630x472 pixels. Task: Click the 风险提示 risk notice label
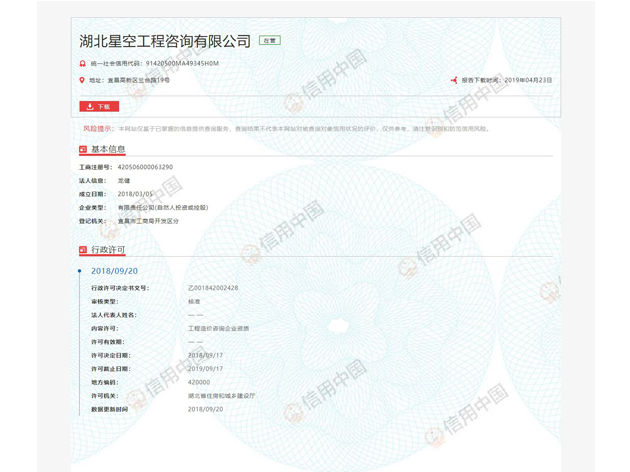coord(97,129)
